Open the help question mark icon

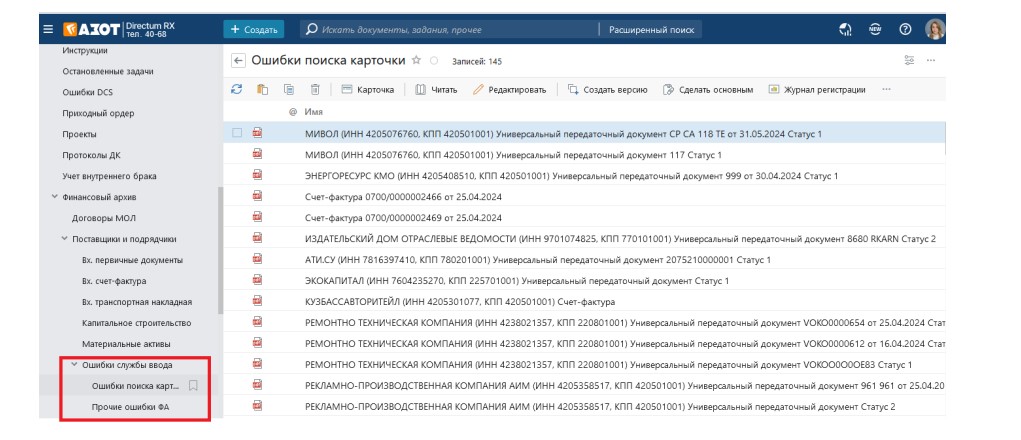pos(905,29)
